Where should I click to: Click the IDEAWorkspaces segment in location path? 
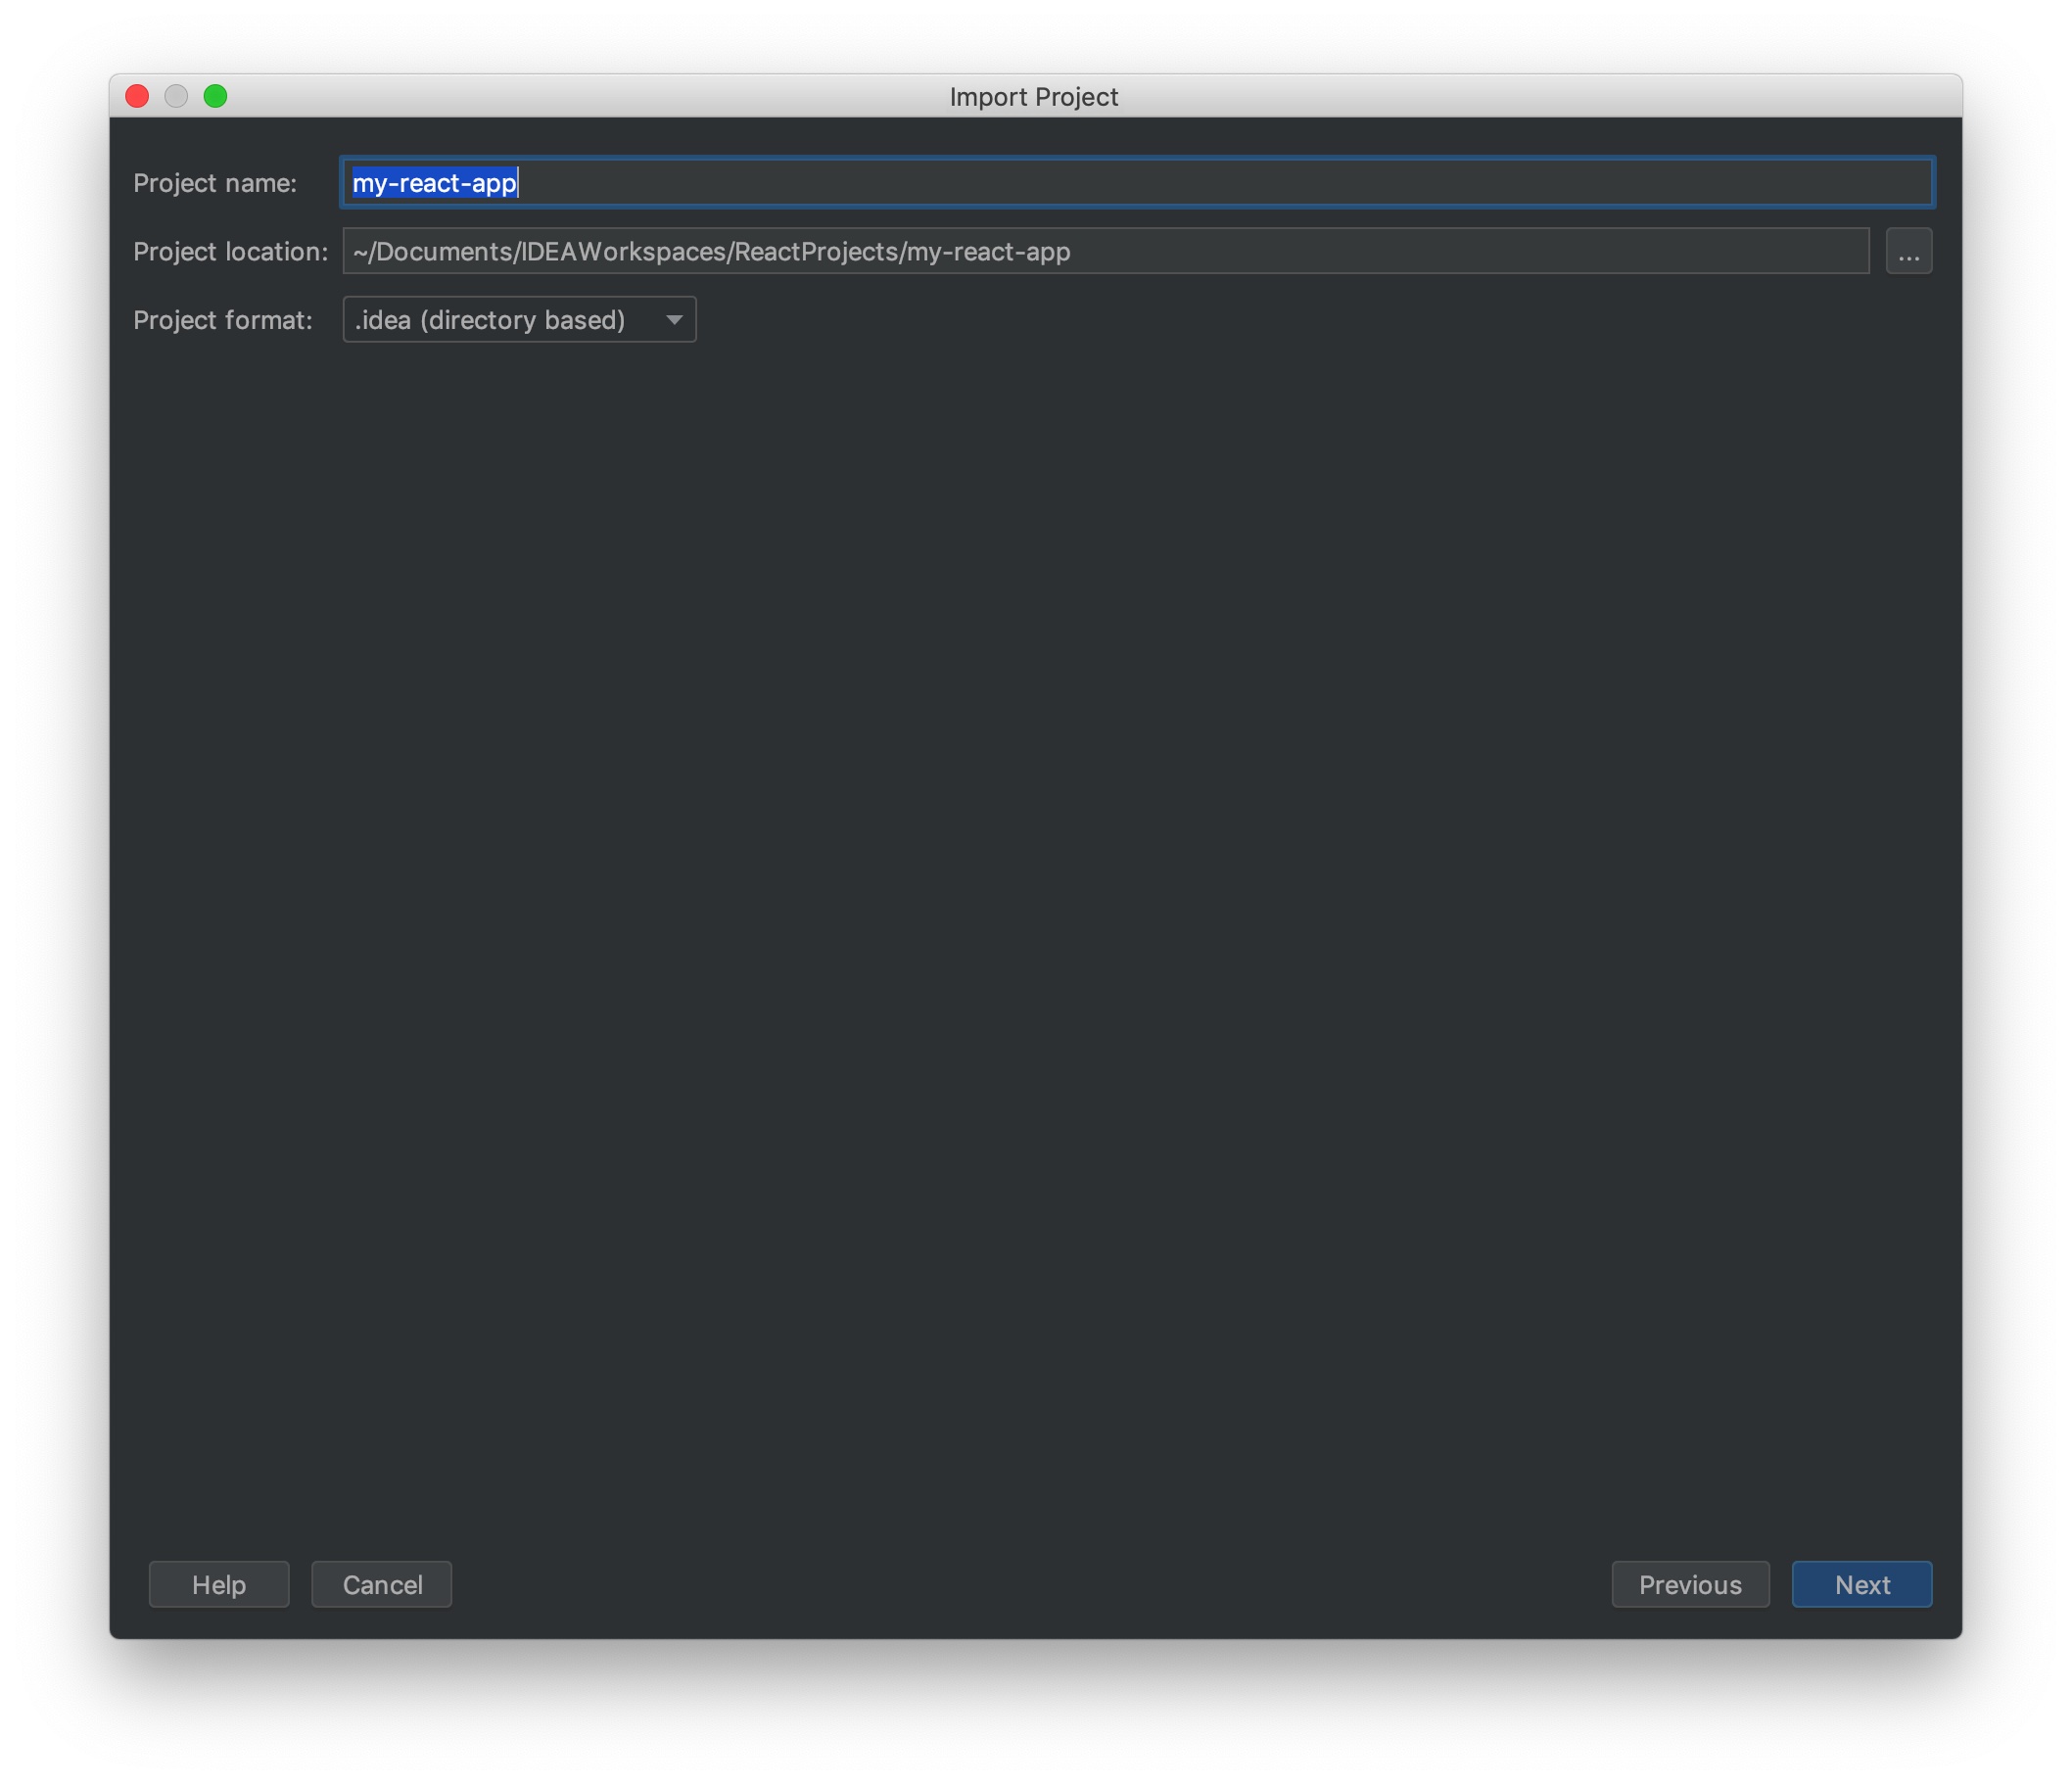point(623,251)
